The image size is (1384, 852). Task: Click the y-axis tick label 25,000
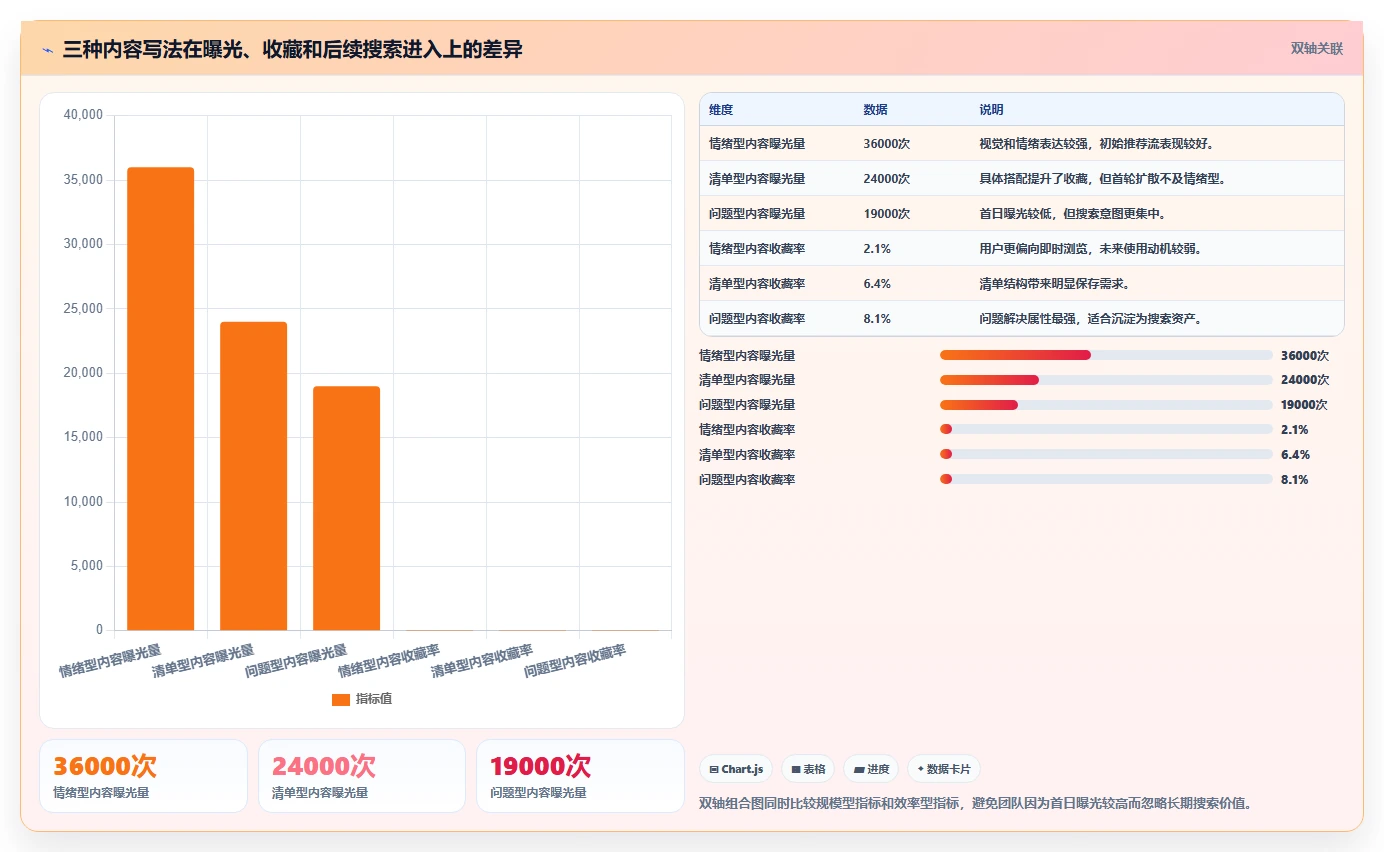(x=83, y=308)
